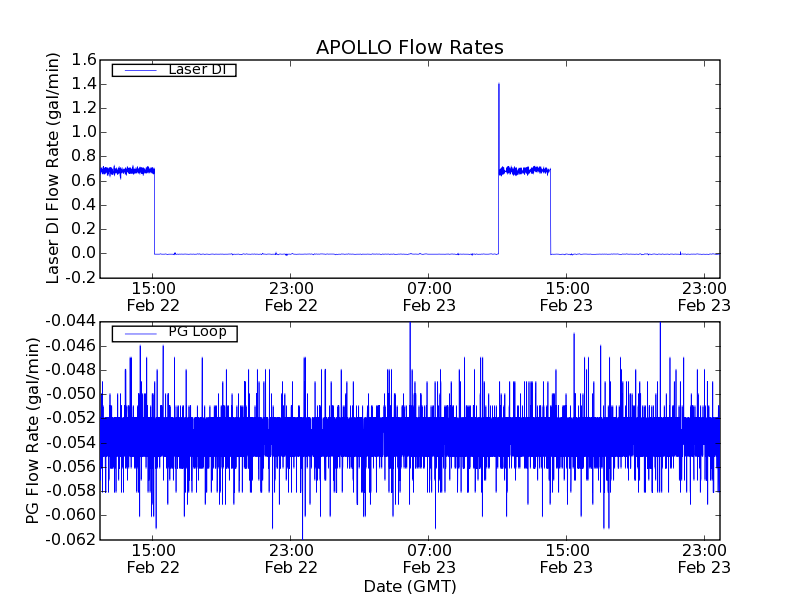Click the -0.044 tick on the PG axis

[71, 321]
